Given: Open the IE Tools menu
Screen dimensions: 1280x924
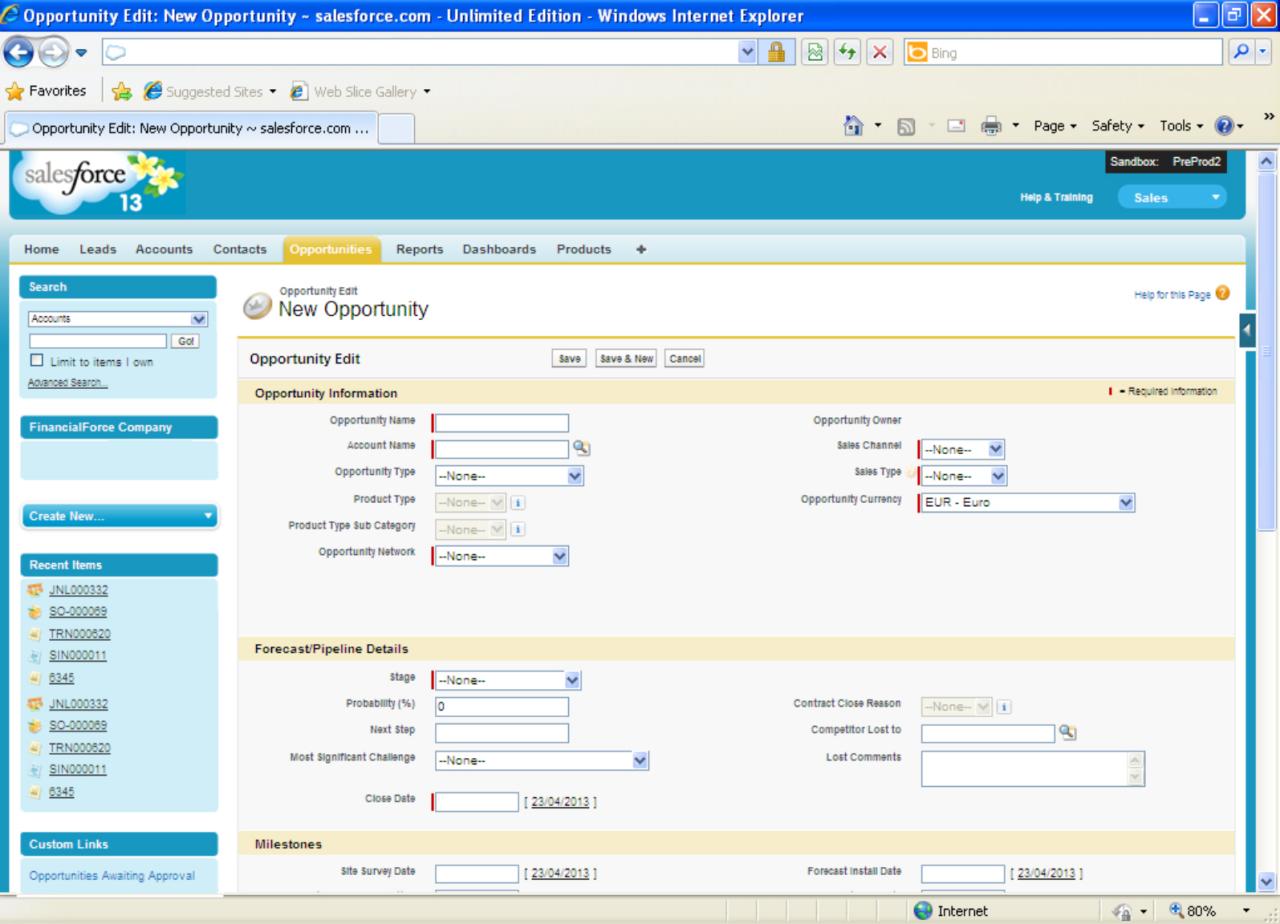Looking at the screenshot, I should coord(1183,126).
